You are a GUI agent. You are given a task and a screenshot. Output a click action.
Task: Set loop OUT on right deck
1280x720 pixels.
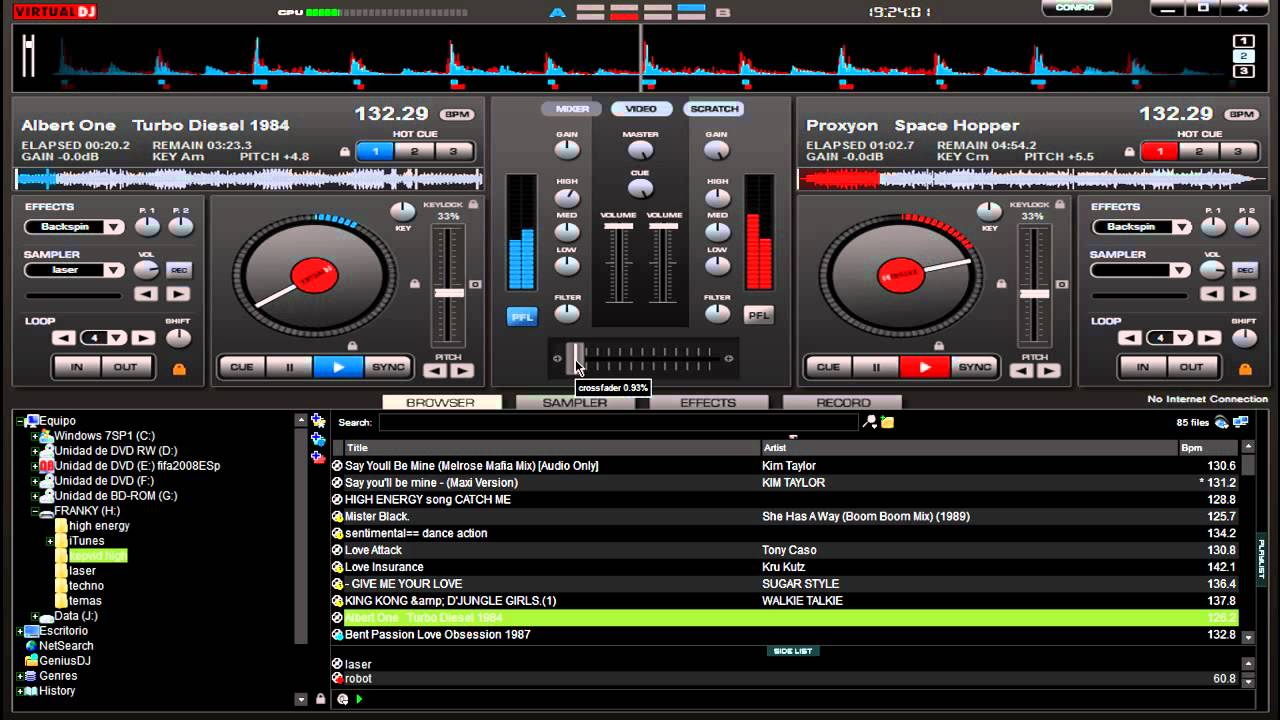coord(1191,367)
